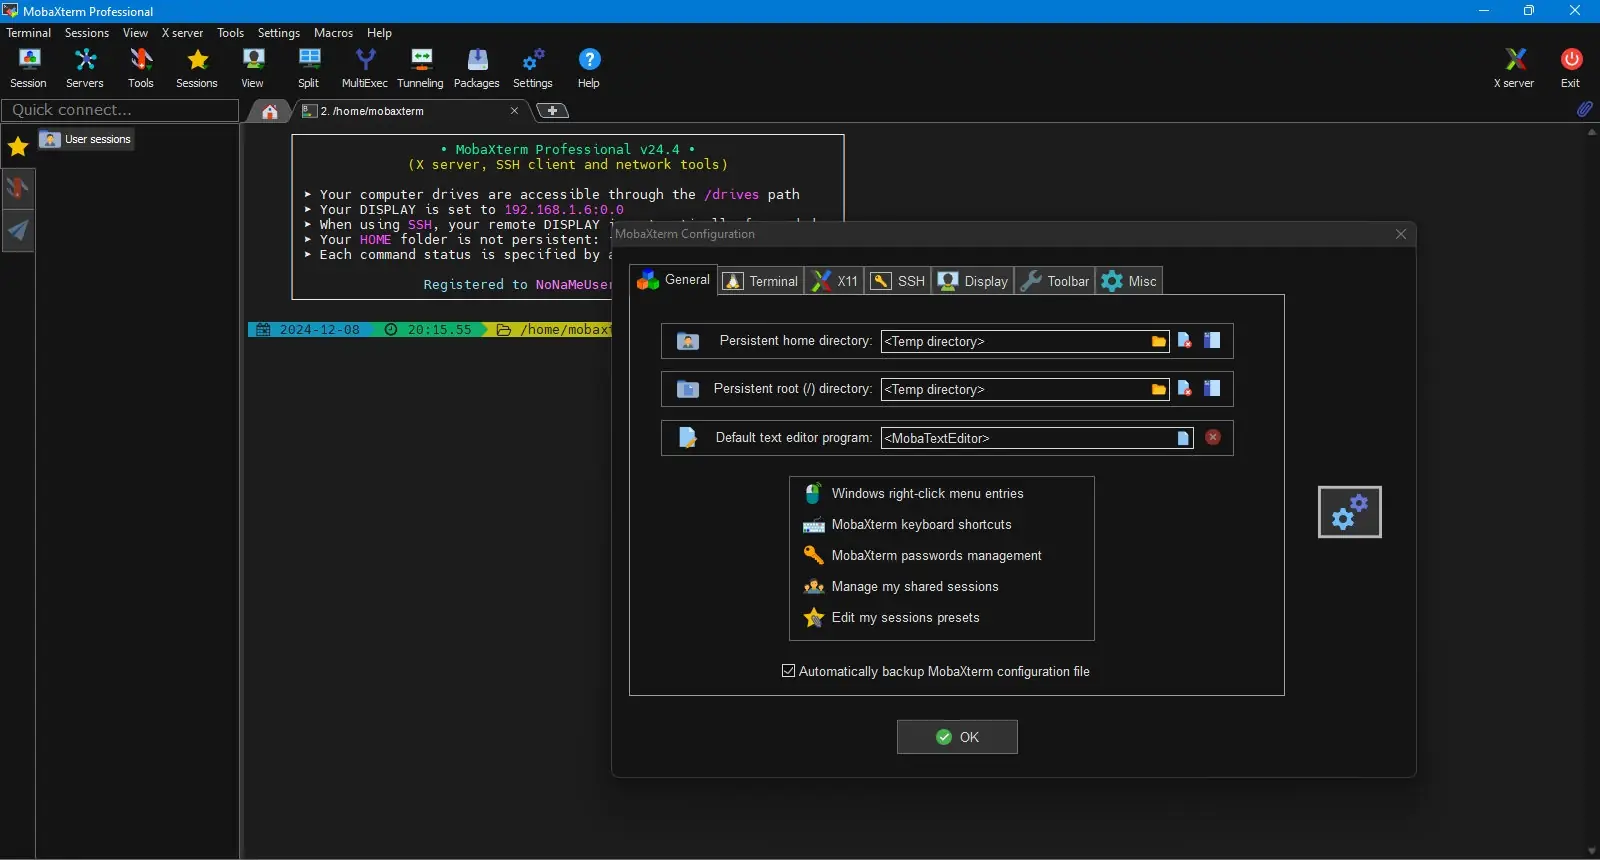Close the MobaXterm Configuration dialog
1600x860 pixels.
point(1400,234)
